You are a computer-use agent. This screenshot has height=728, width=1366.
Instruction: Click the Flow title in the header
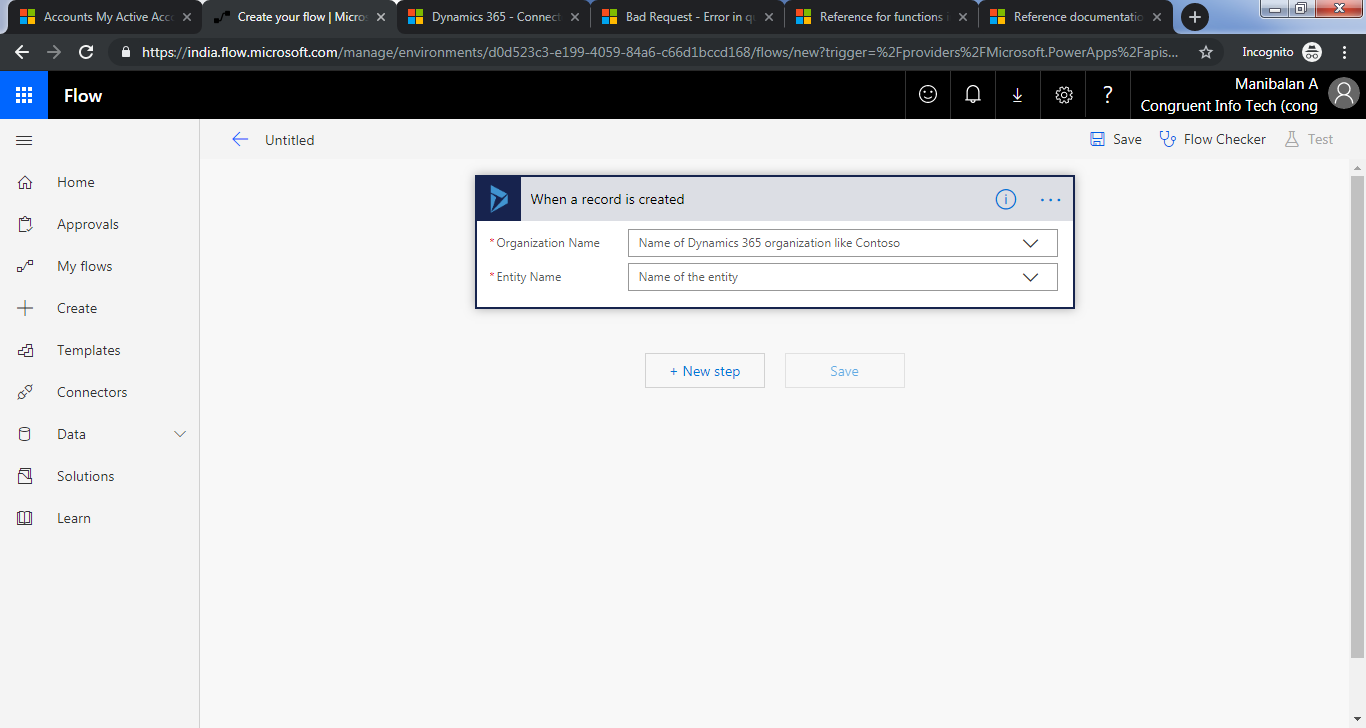[x=83, y=96]
